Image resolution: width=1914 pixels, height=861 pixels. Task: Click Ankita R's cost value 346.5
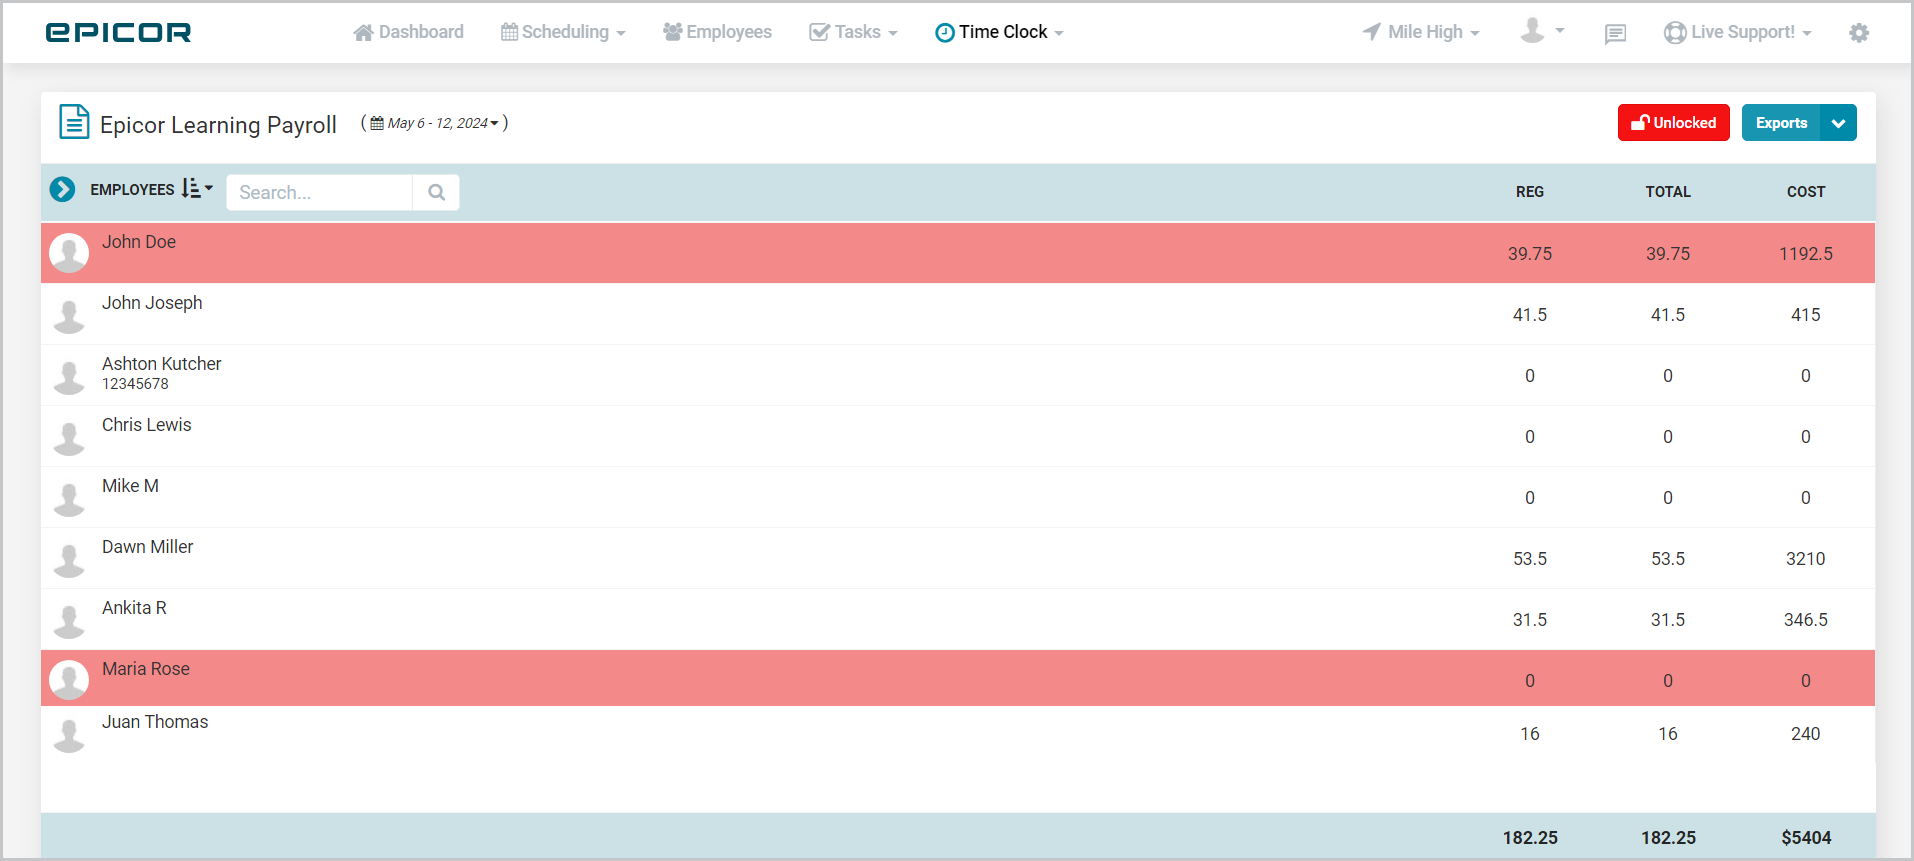pos(1806,620)
